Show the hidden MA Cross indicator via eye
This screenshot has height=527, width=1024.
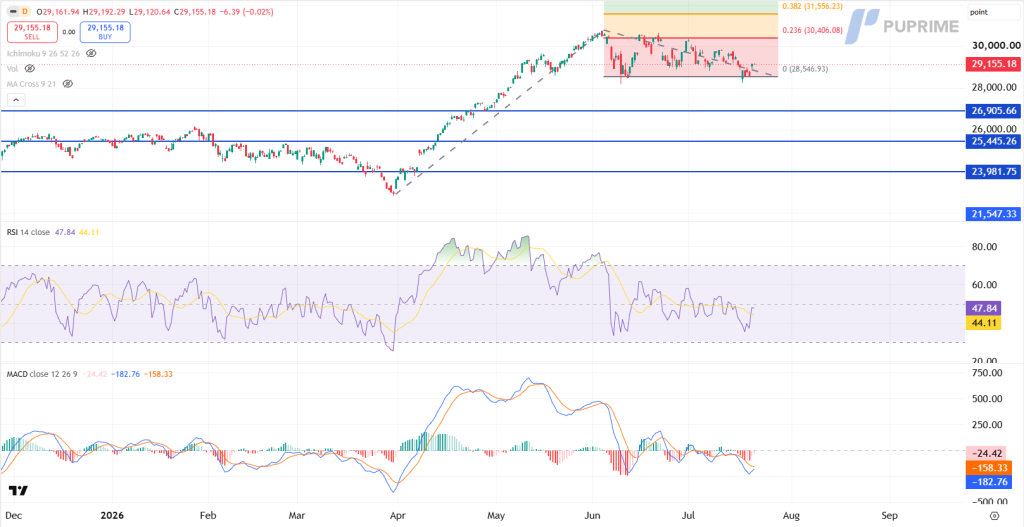coord(68,84)
